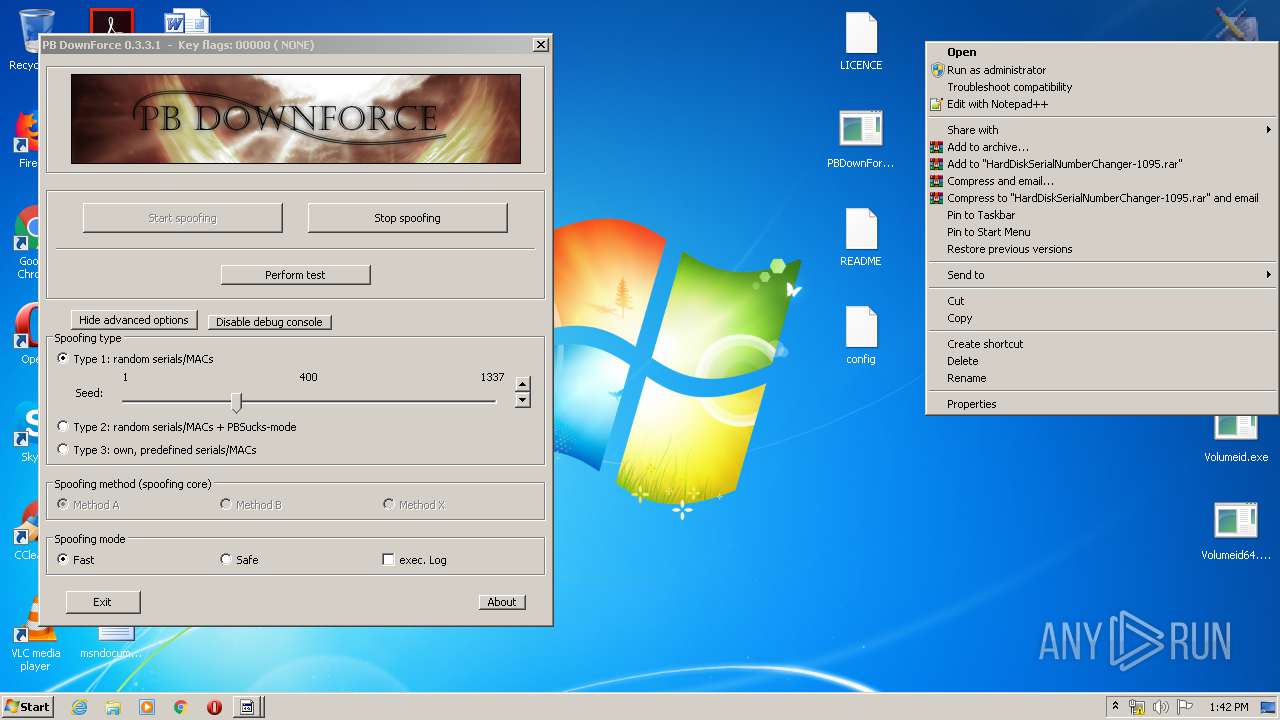
Task: Choose Compress to HardDiskSerialNumberChanger-1095.rar and email
Action: point(1101,198)
